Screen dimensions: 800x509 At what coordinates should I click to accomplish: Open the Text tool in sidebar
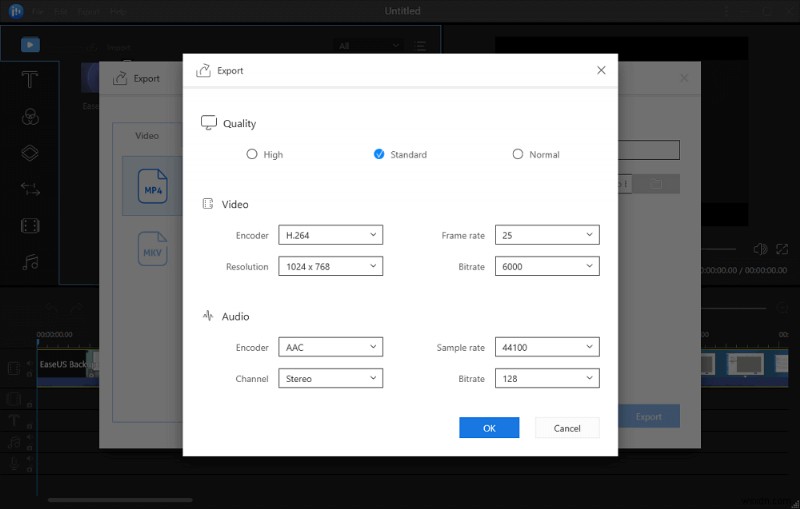pyautogui.click(x=30, y=80)
